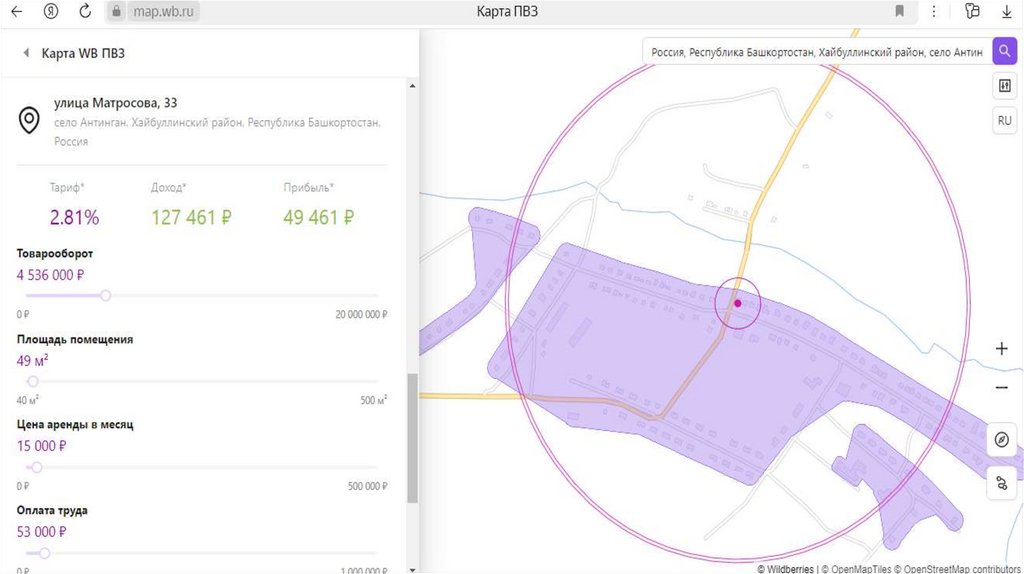Go back via Карта WB ПВЗ arrow

[26, 53]
